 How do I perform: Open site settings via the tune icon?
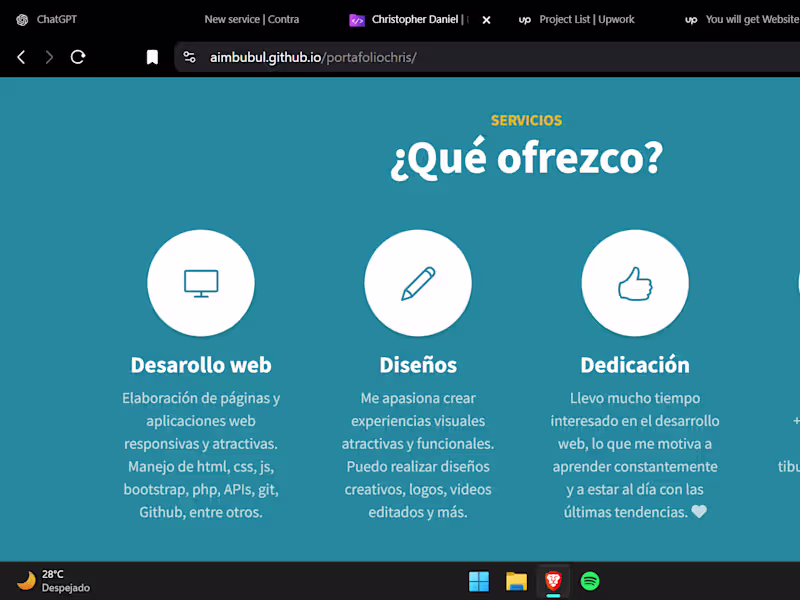[189, 57]
